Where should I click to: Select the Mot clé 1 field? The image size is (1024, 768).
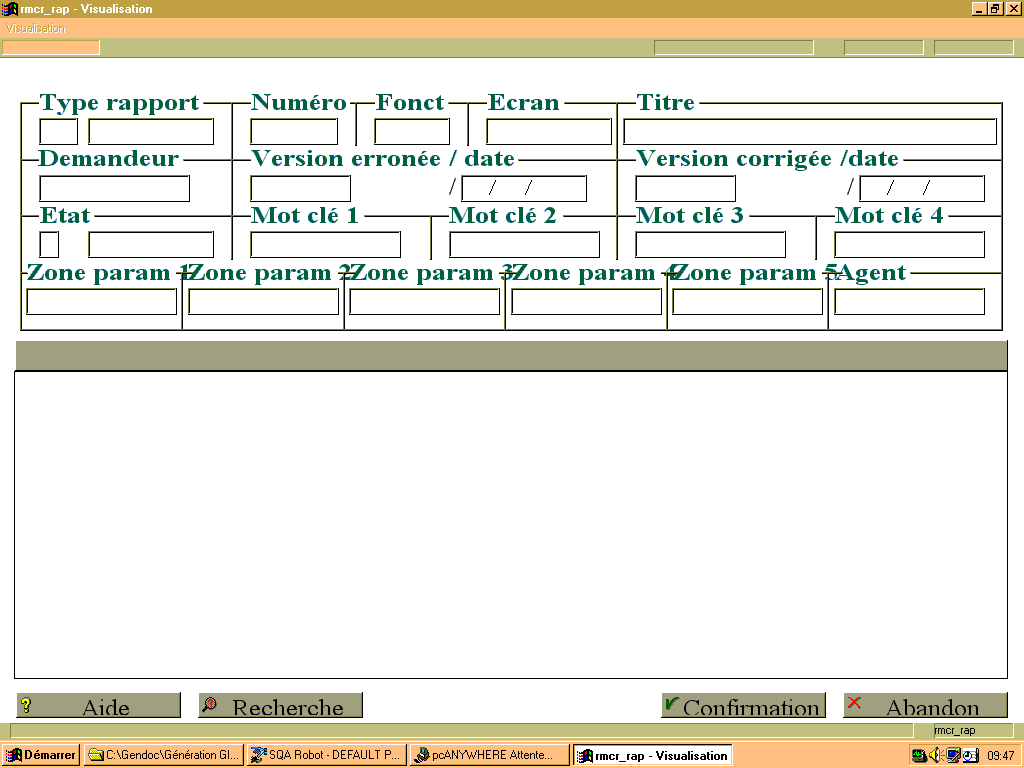click(x=325, y=245)
